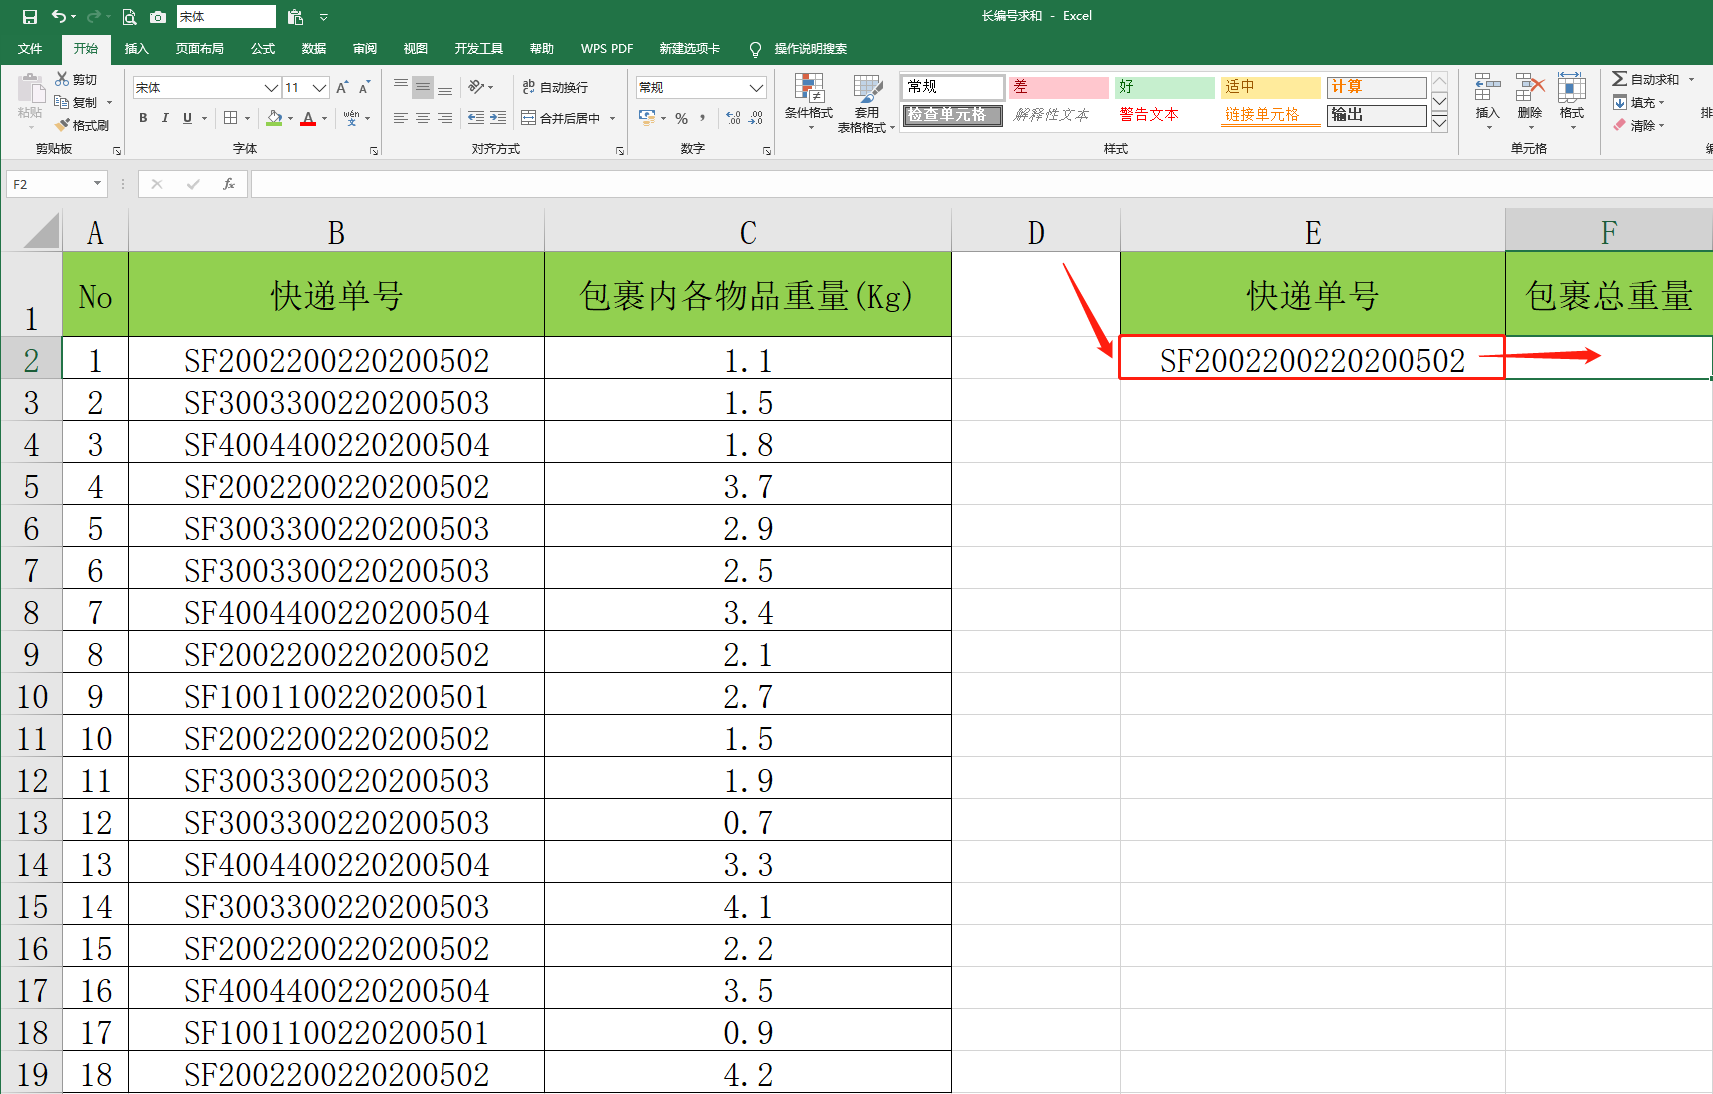Click the insert function fx icon
Screen dimensions: 1713x1094
229,184
